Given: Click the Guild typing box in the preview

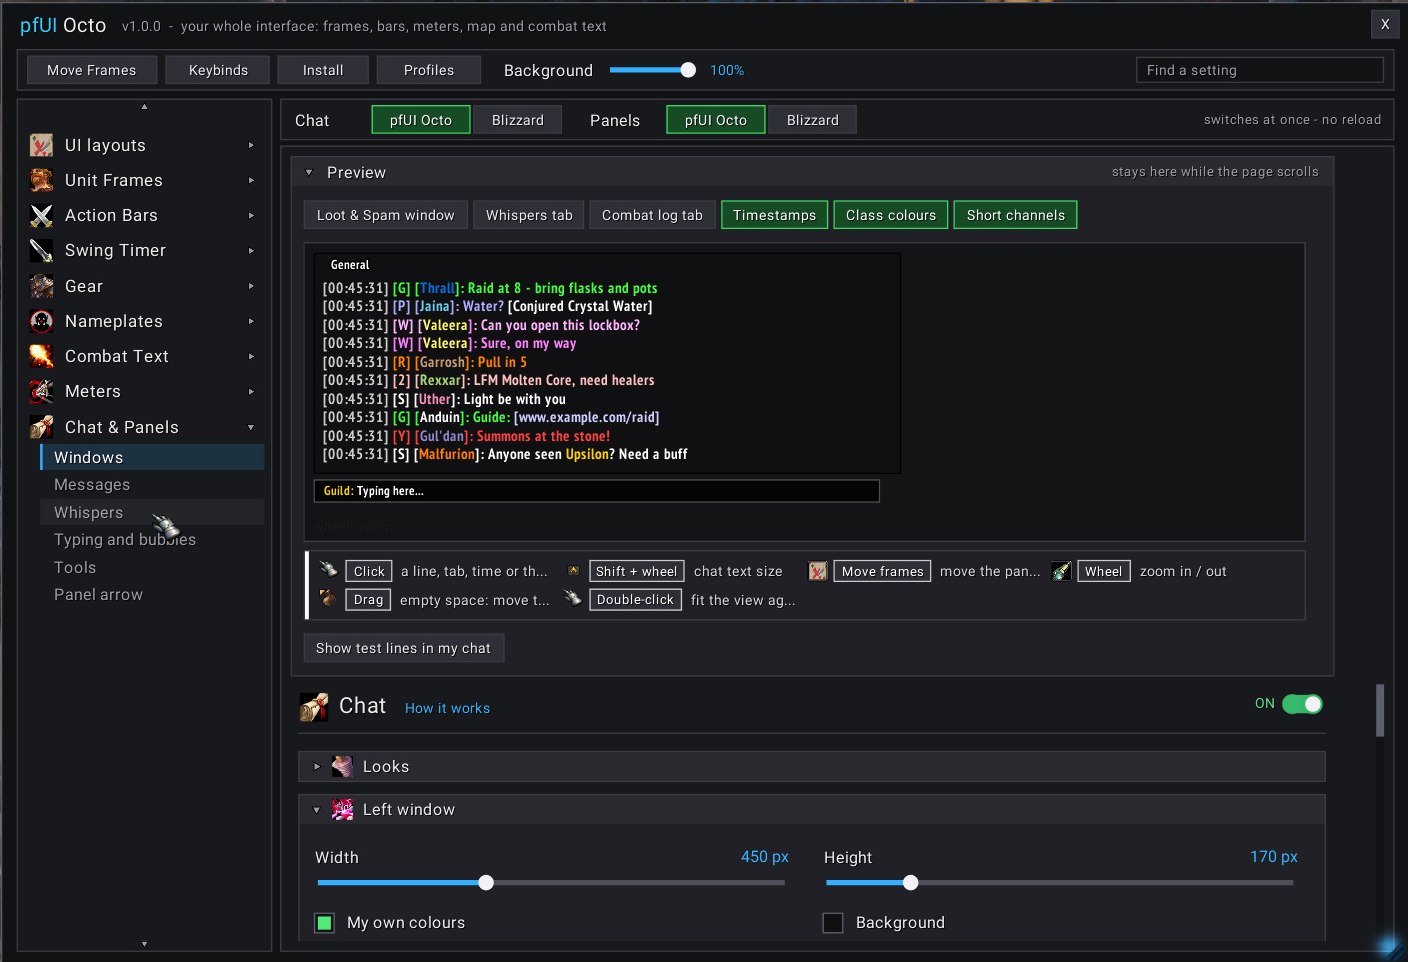Looking at the screenshot, I should point(597,491).
